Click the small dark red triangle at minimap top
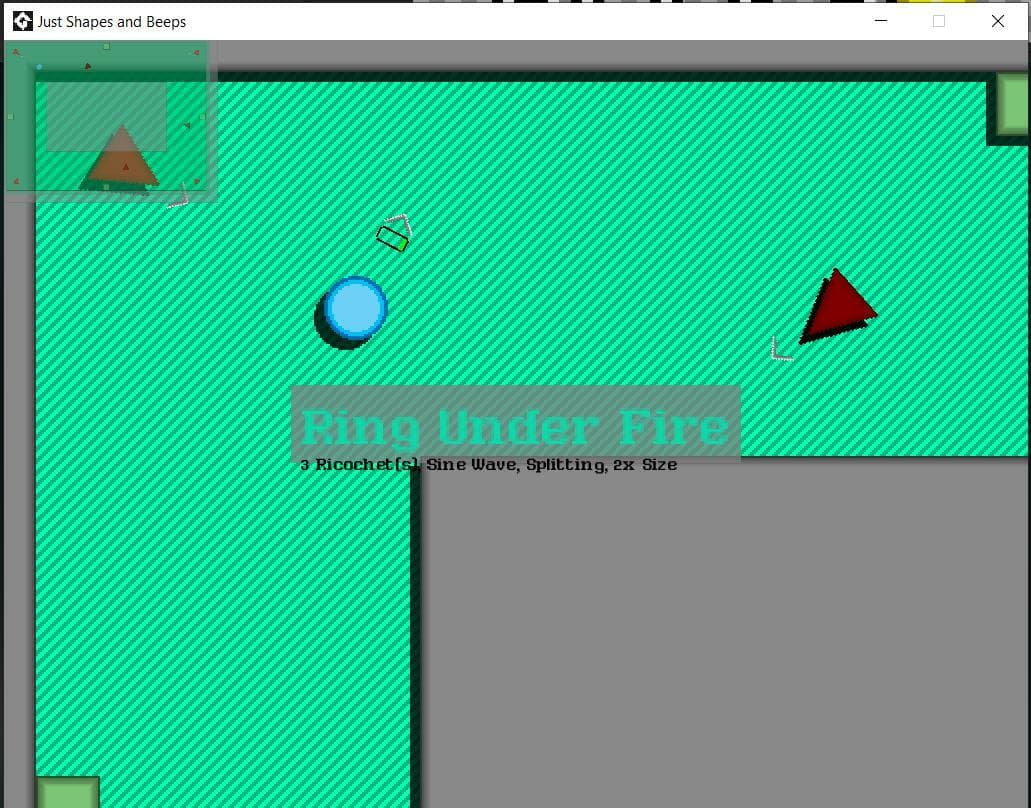This screenshot has width=1031, height=808. 87,66
